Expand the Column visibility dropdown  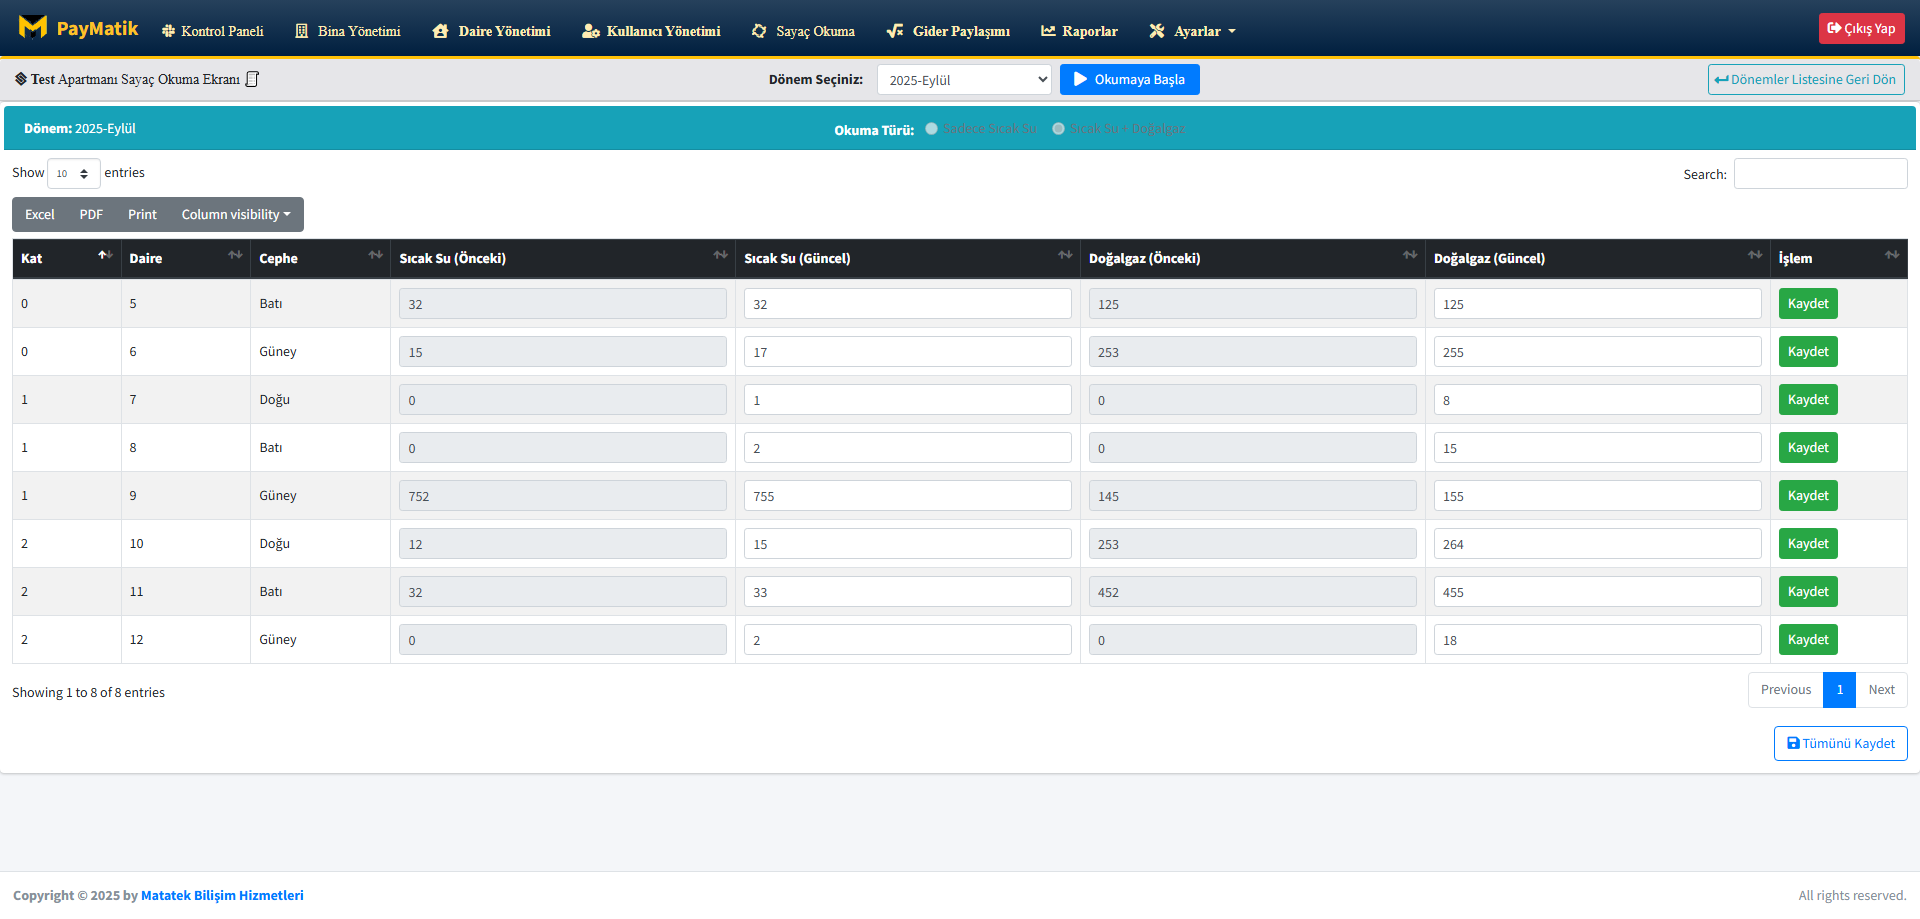236,215
